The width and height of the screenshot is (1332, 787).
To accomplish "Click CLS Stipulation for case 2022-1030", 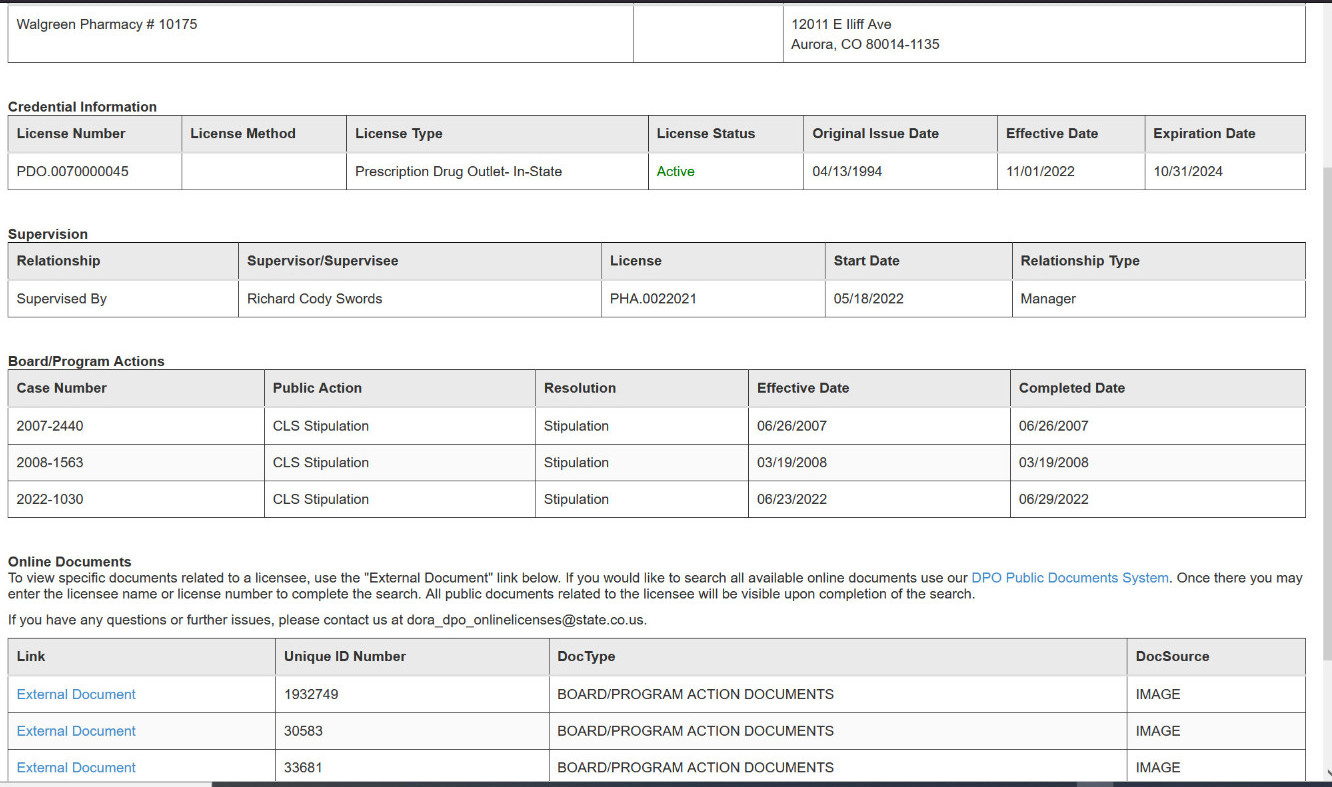I will click(x=321, y=499).
